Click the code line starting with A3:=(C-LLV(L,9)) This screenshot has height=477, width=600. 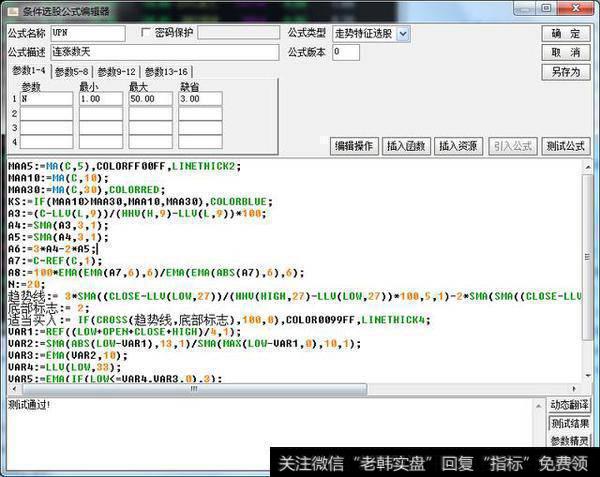tap(137, 213)
